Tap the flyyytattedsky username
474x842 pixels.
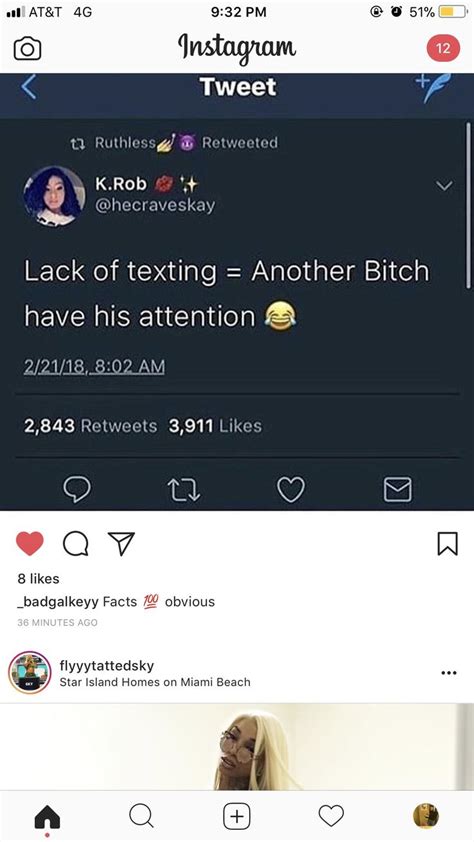click(107, 666)
